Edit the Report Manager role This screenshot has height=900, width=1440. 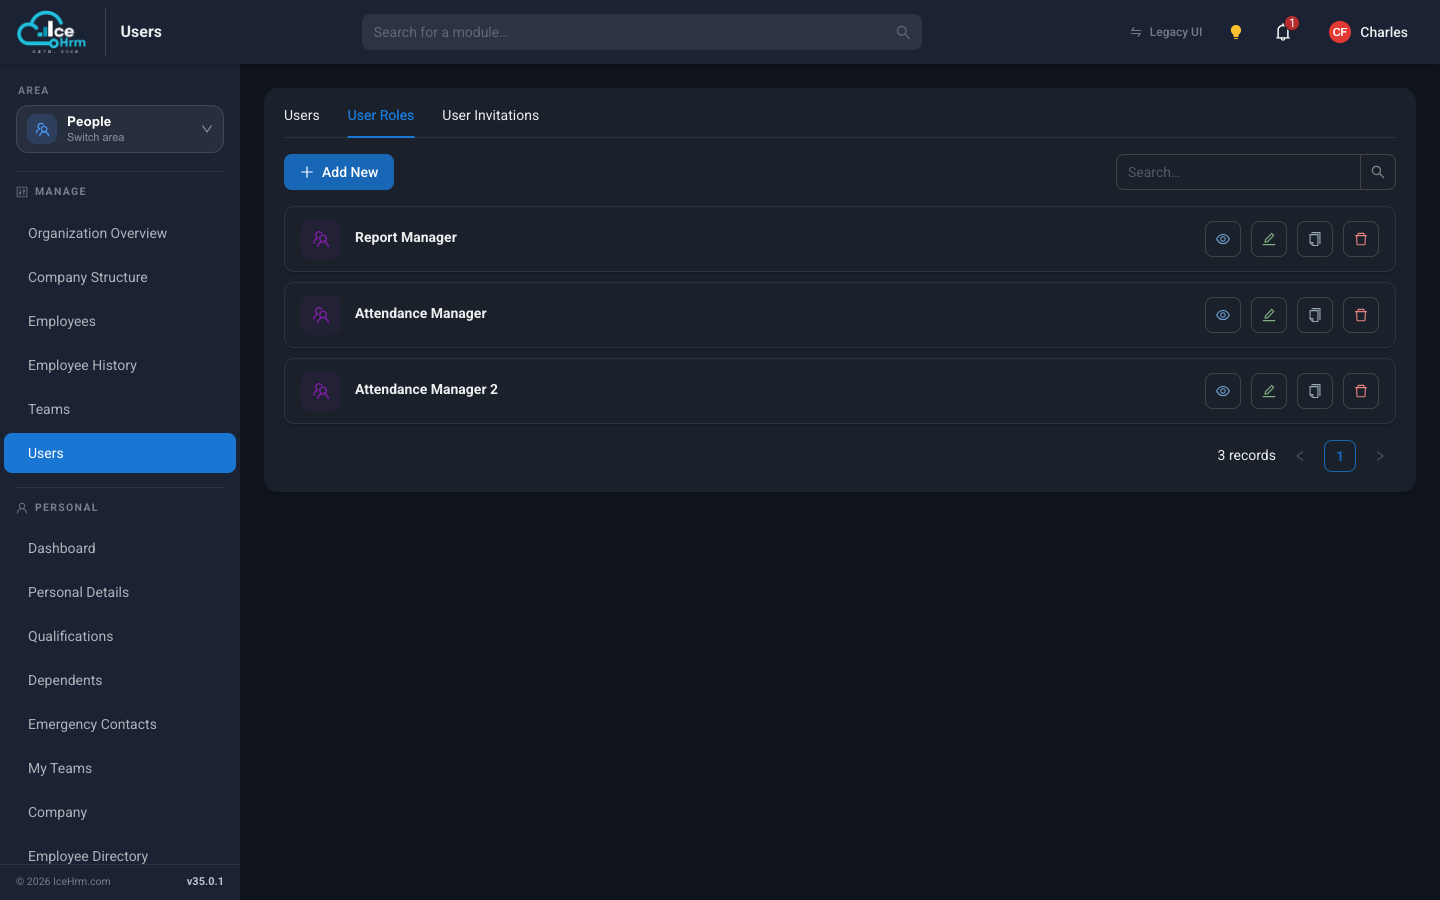(x=1269, y=239)
